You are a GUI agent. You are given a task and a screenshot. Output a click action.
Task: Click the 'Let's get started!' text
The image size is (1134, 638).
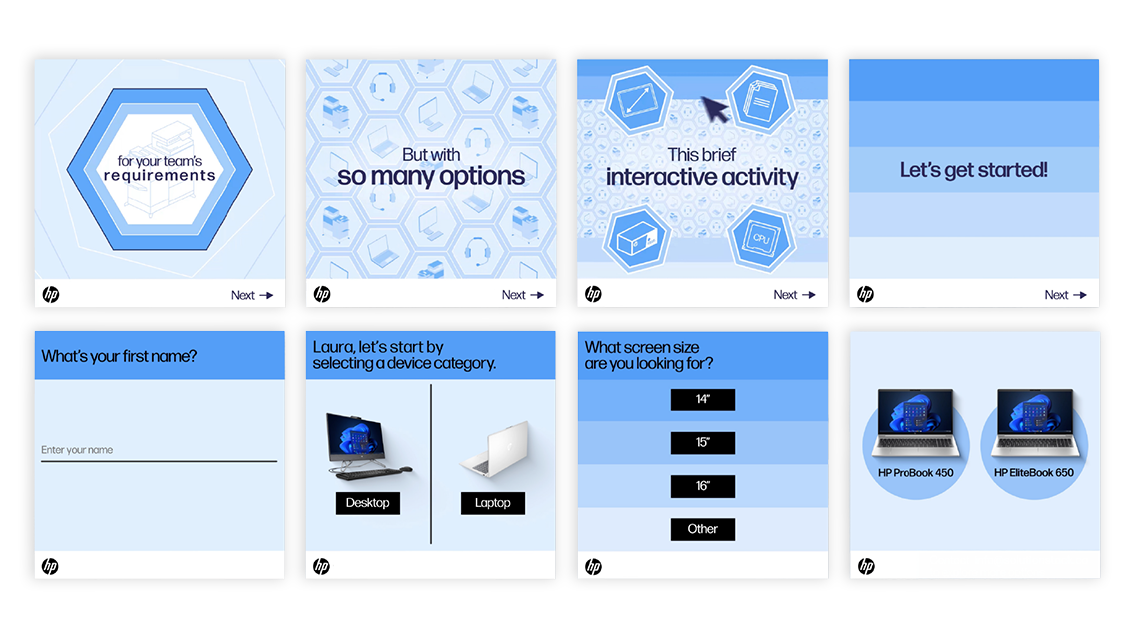pos(973,170)
